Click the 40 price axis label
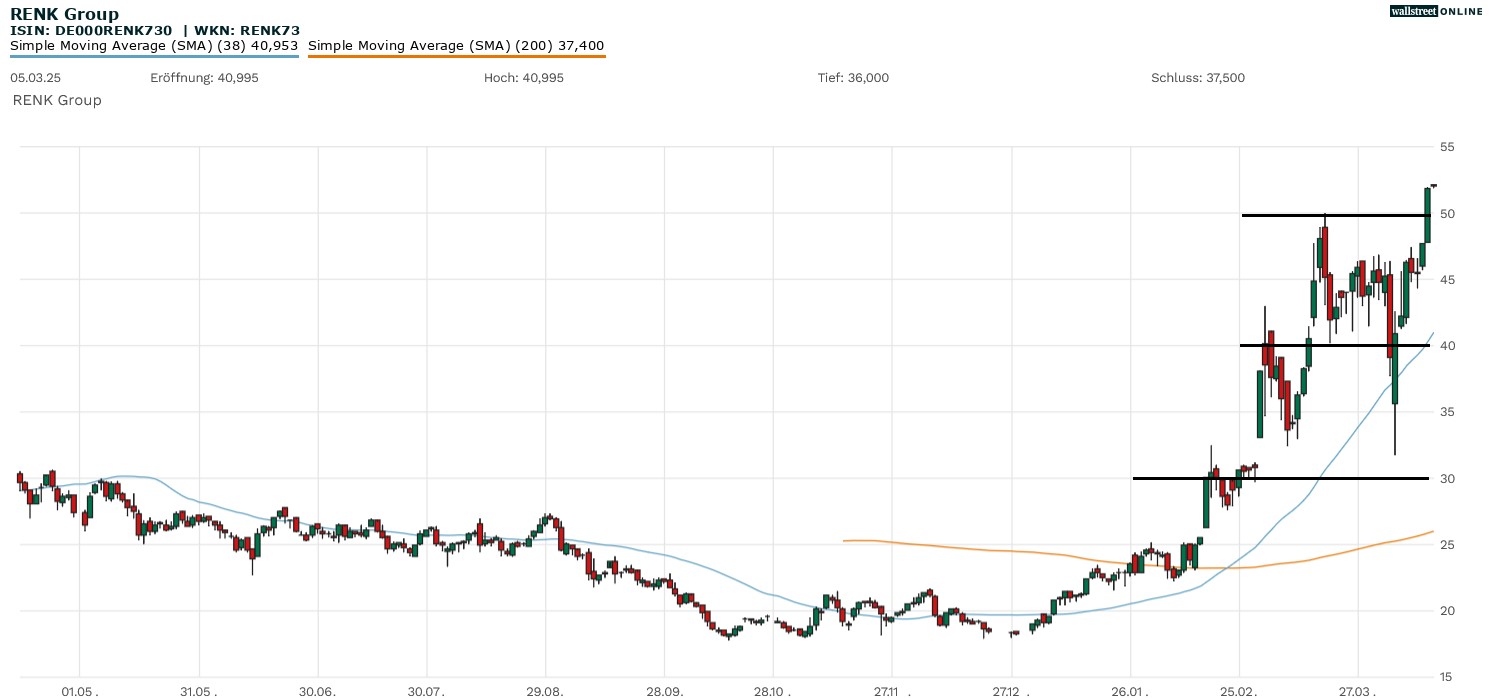The height and width of the screenshot is (698, 1490). pos(1447,346)
